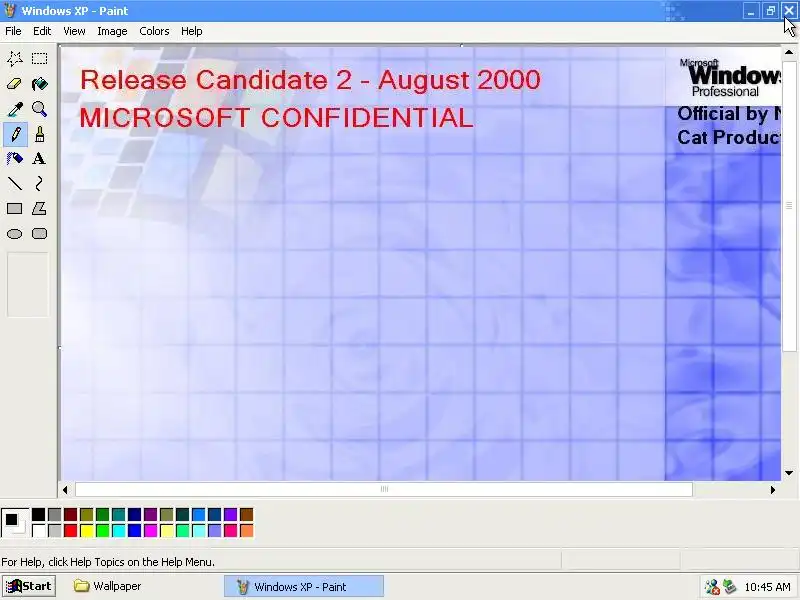Choose the bright yellow color swatch

[86, 531]
